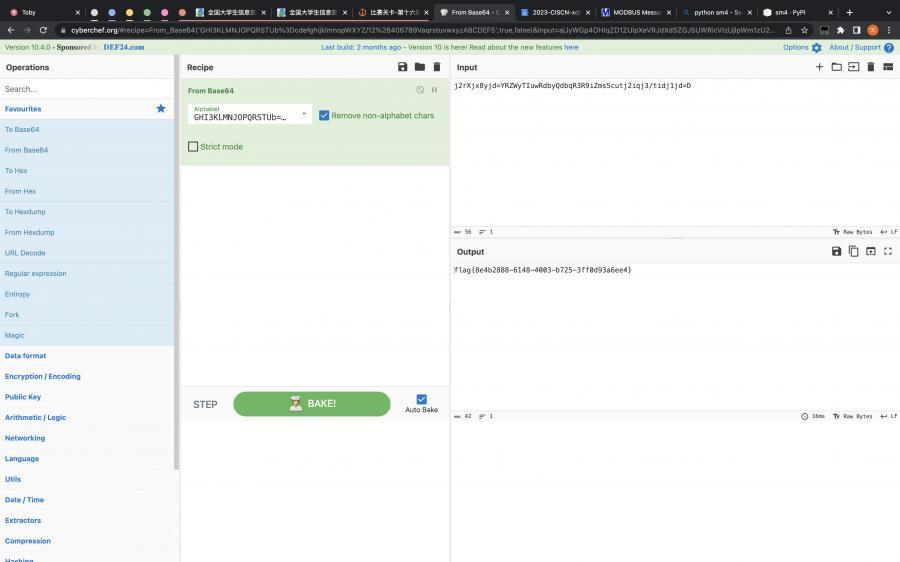Image resolution: width=900 pixels, height=562 pixels.
Task: Collapse the Favourites category
Action: click(87, 108)
